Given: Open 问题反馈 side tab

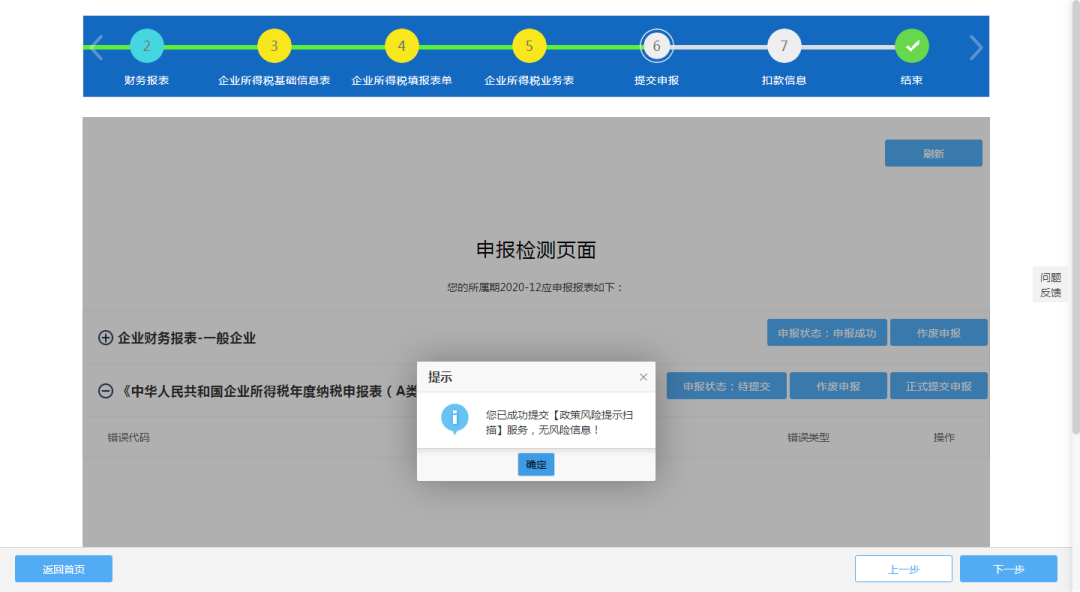Looking at the screenshot, I should click(x=1050, y=285).
